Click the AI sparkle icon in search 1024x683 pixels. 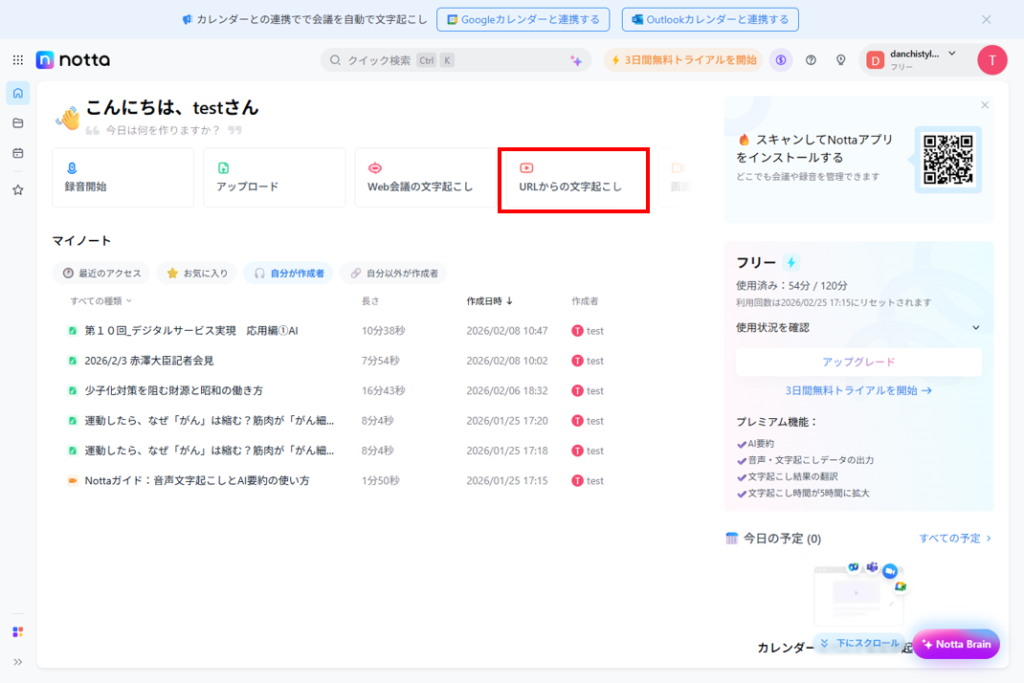coord(576,60)
